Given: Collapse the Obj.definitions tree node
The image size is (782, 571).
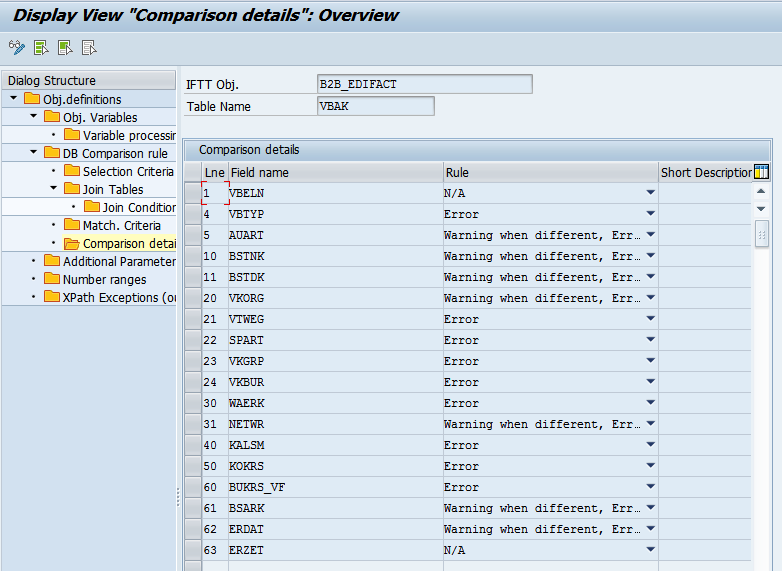Looking at the screenshot, I should (13, 99).
